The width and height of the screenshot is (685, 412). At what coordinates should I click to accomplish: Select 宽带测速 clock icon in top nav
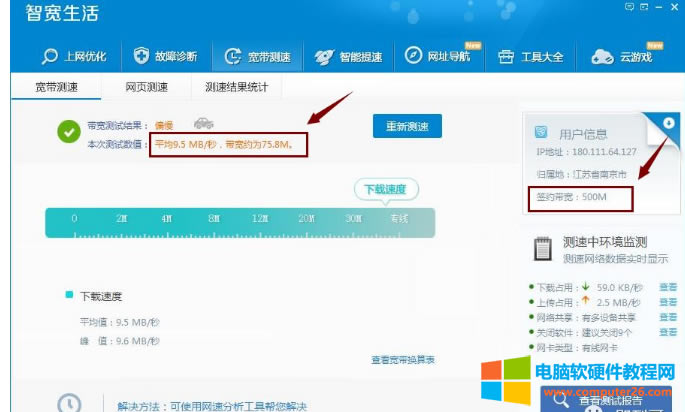click(x=233, y=56)
